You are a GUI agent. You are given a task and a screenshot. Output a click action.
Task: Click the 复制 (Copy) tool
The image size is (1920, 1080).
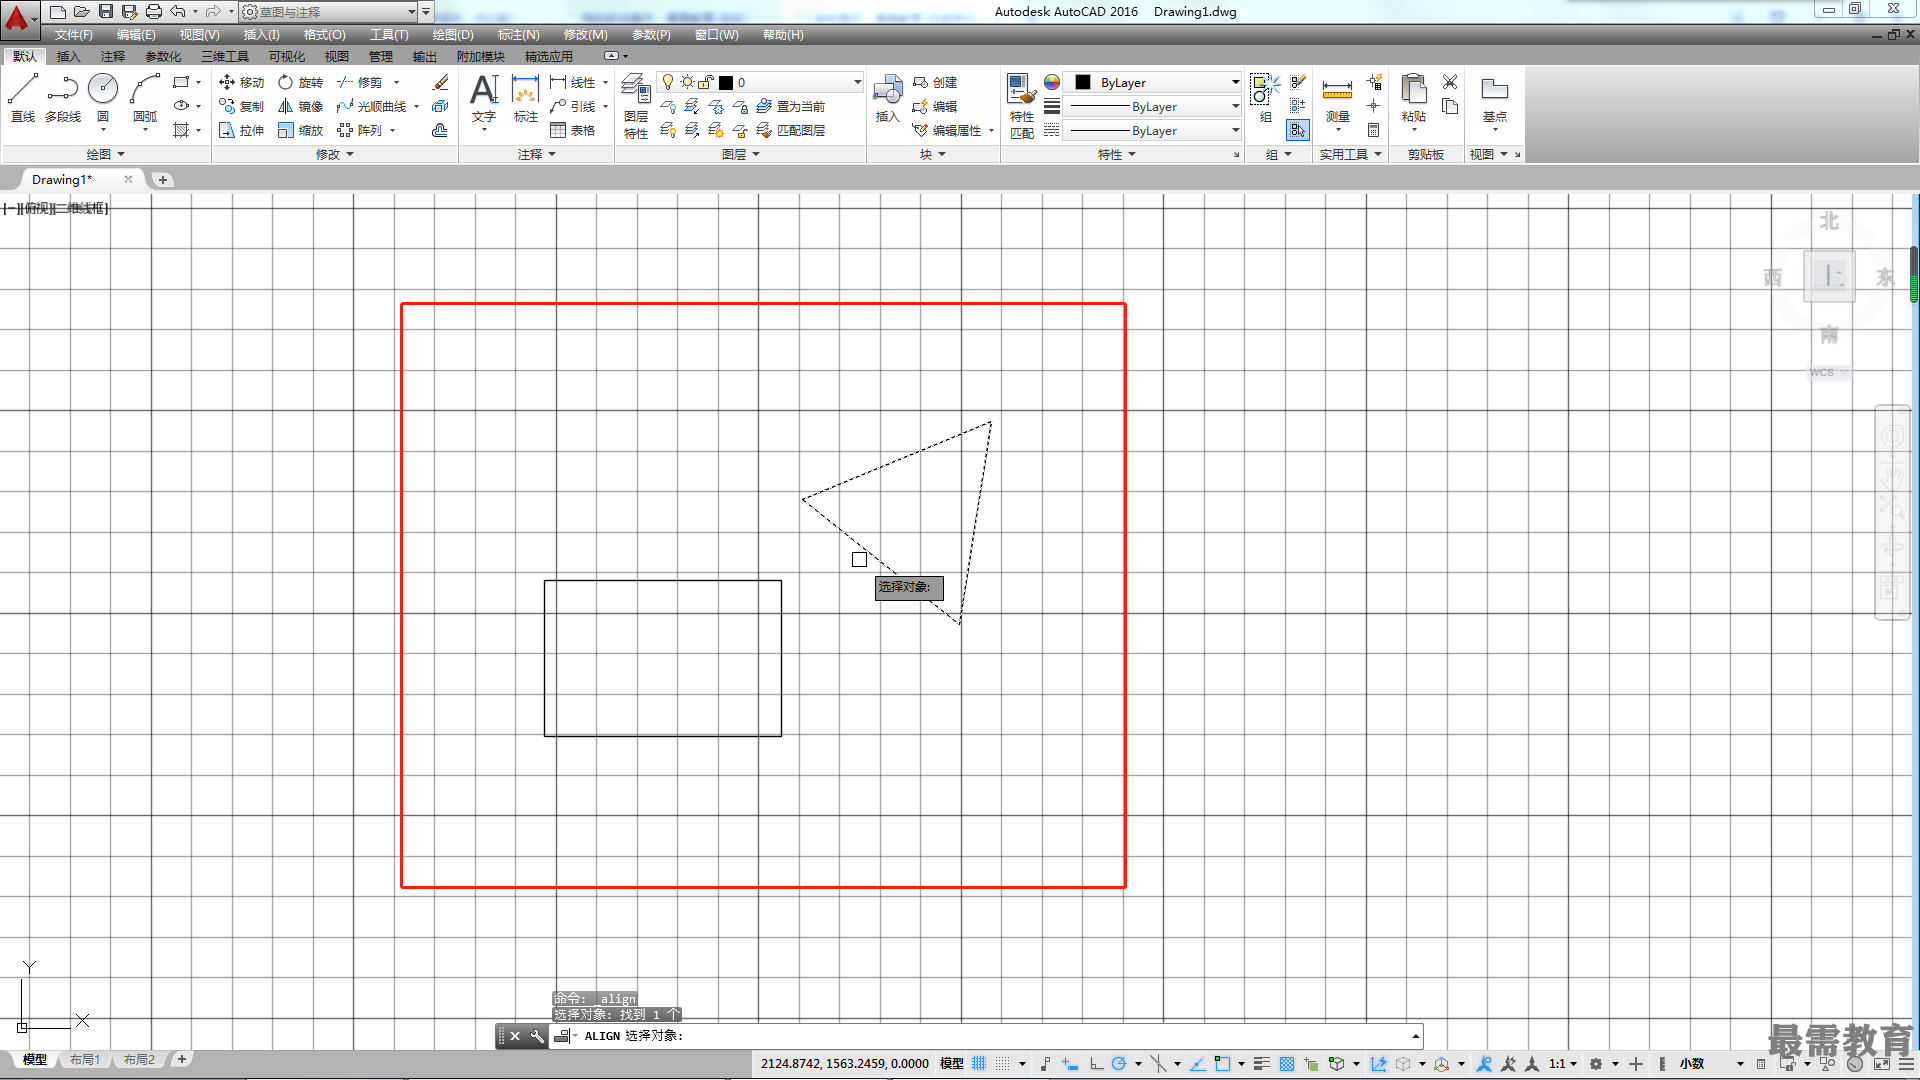coord(241,106)
